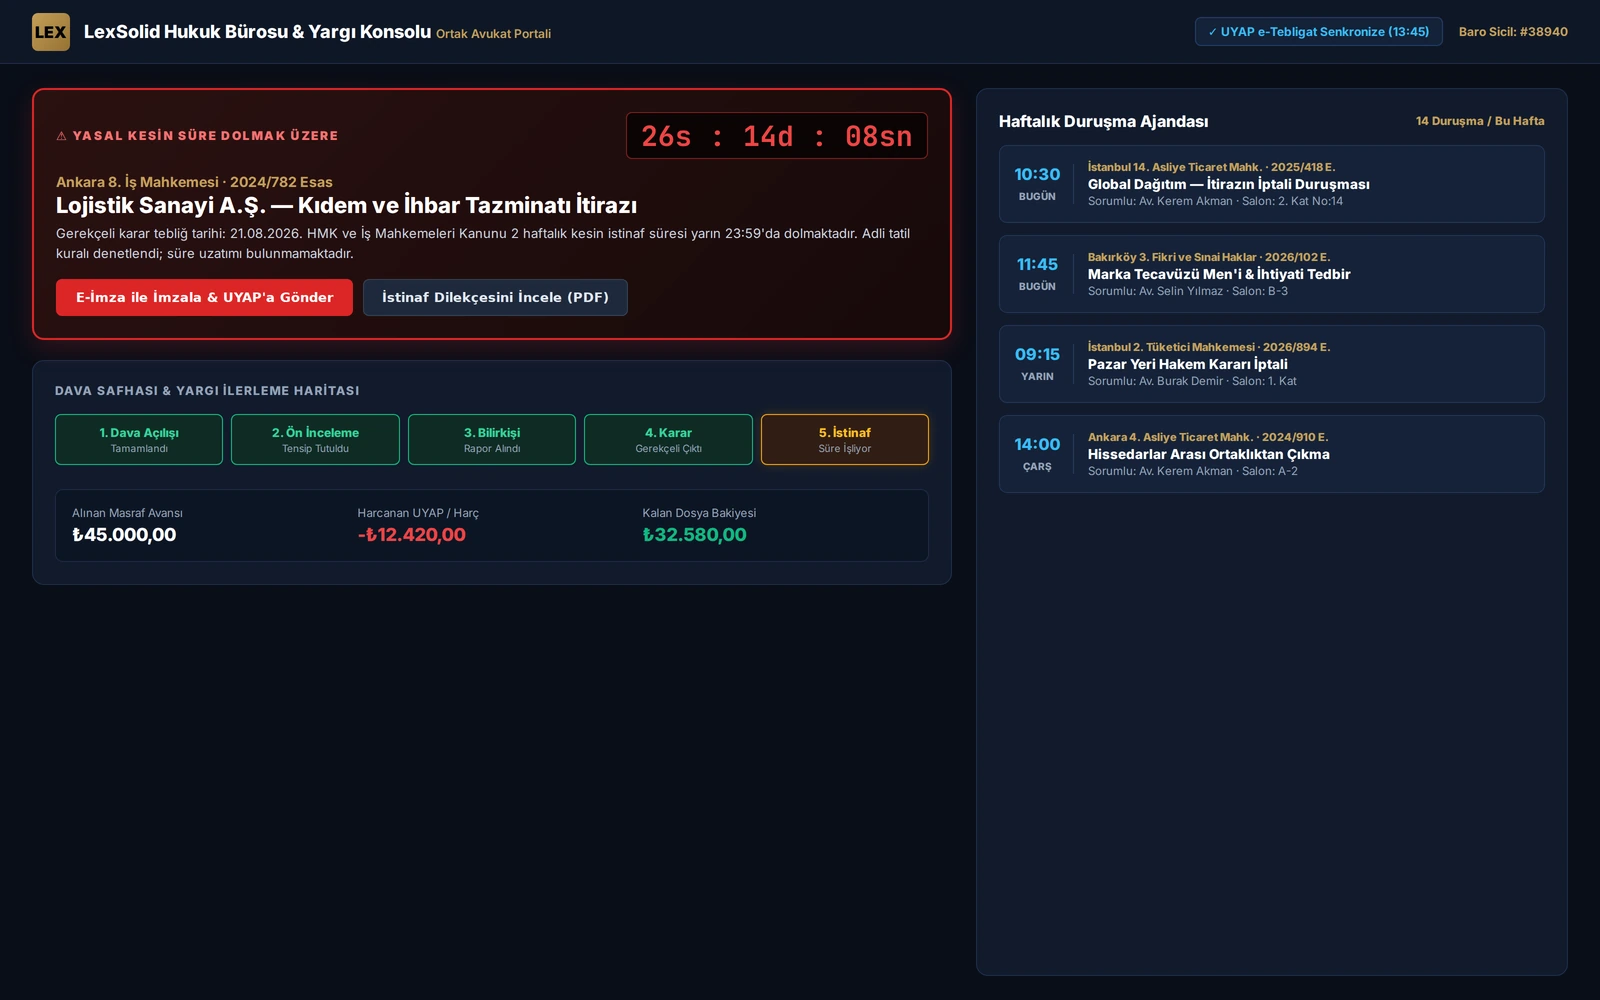Click the Yasal Kesin Süre Dolmak Üzere warning
Screen dimensions: 1600x1000
[197, 136]
